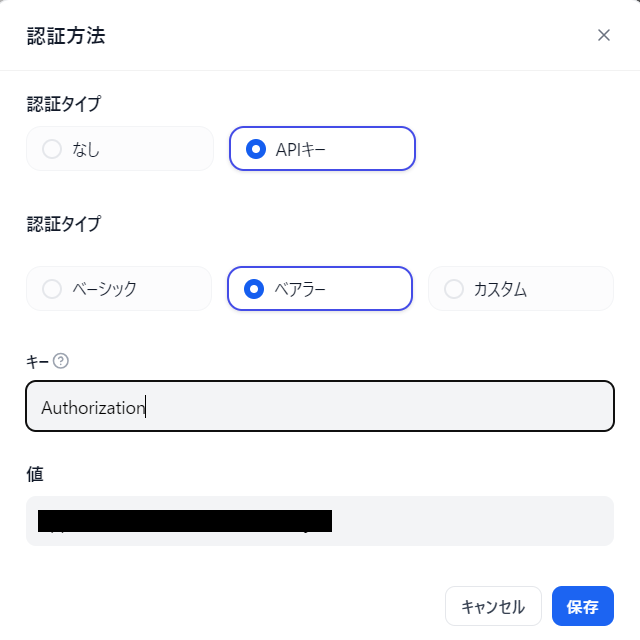Image resolution: width=640 pixels, height=640 pixels.
Task: Click the empty radio circle beside なし
Action: click(x=52, y=149)
